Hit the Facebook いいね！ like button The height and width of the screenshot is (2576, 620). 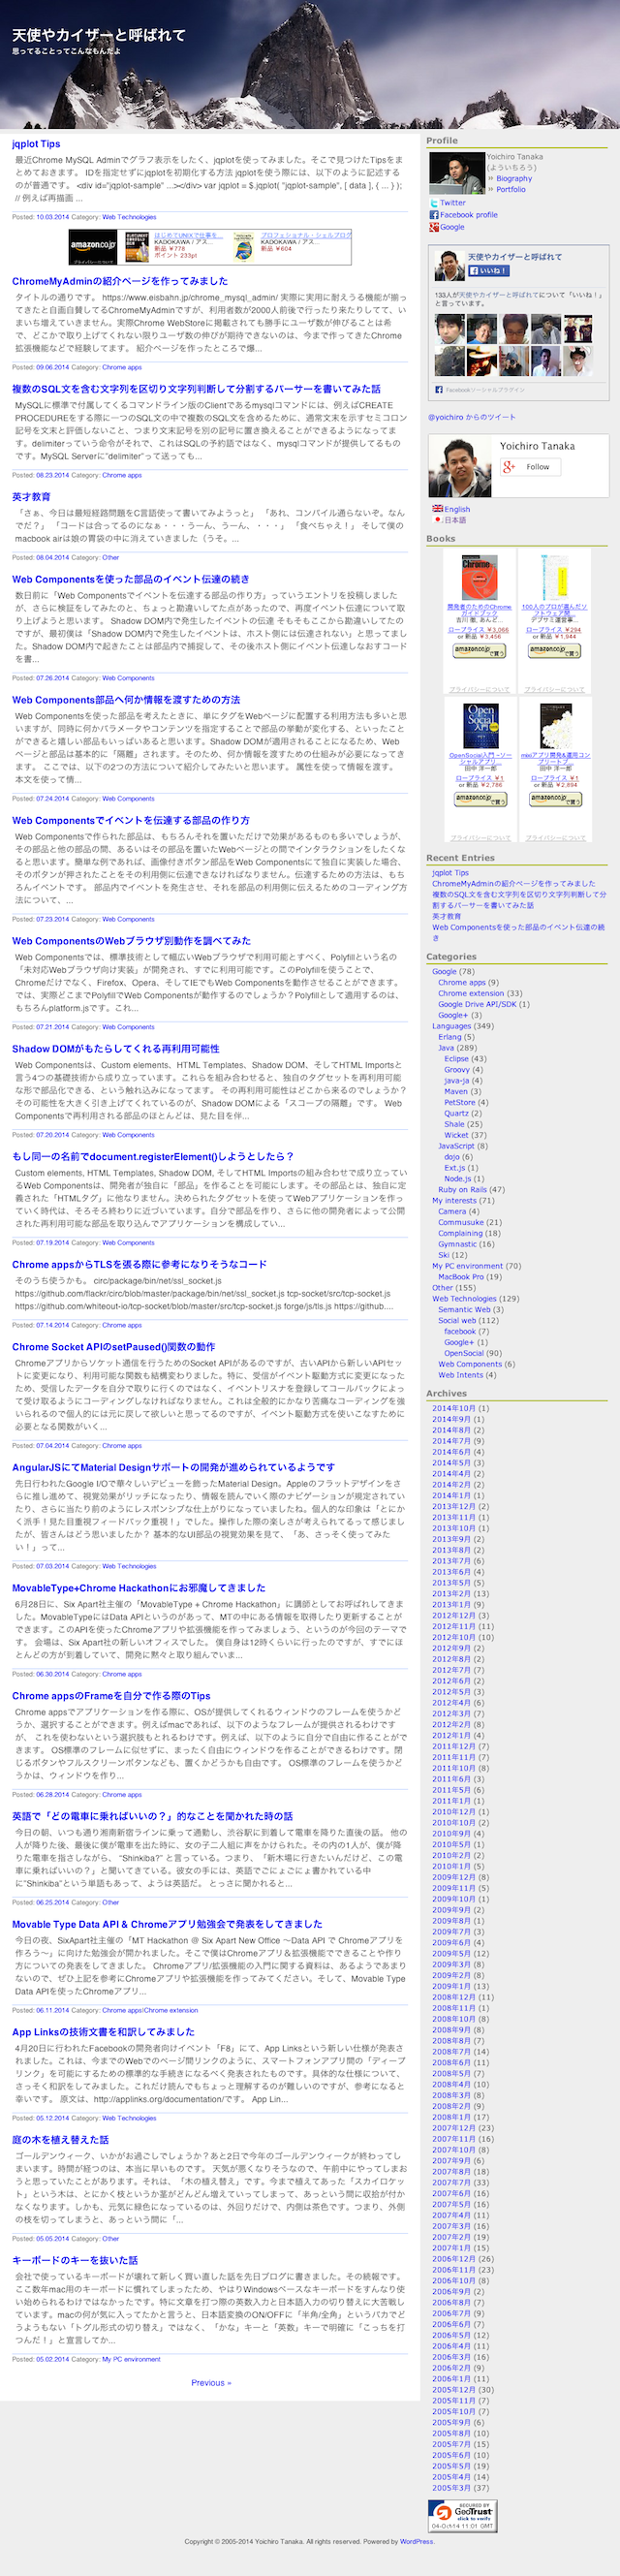click(x=489, y=271)
